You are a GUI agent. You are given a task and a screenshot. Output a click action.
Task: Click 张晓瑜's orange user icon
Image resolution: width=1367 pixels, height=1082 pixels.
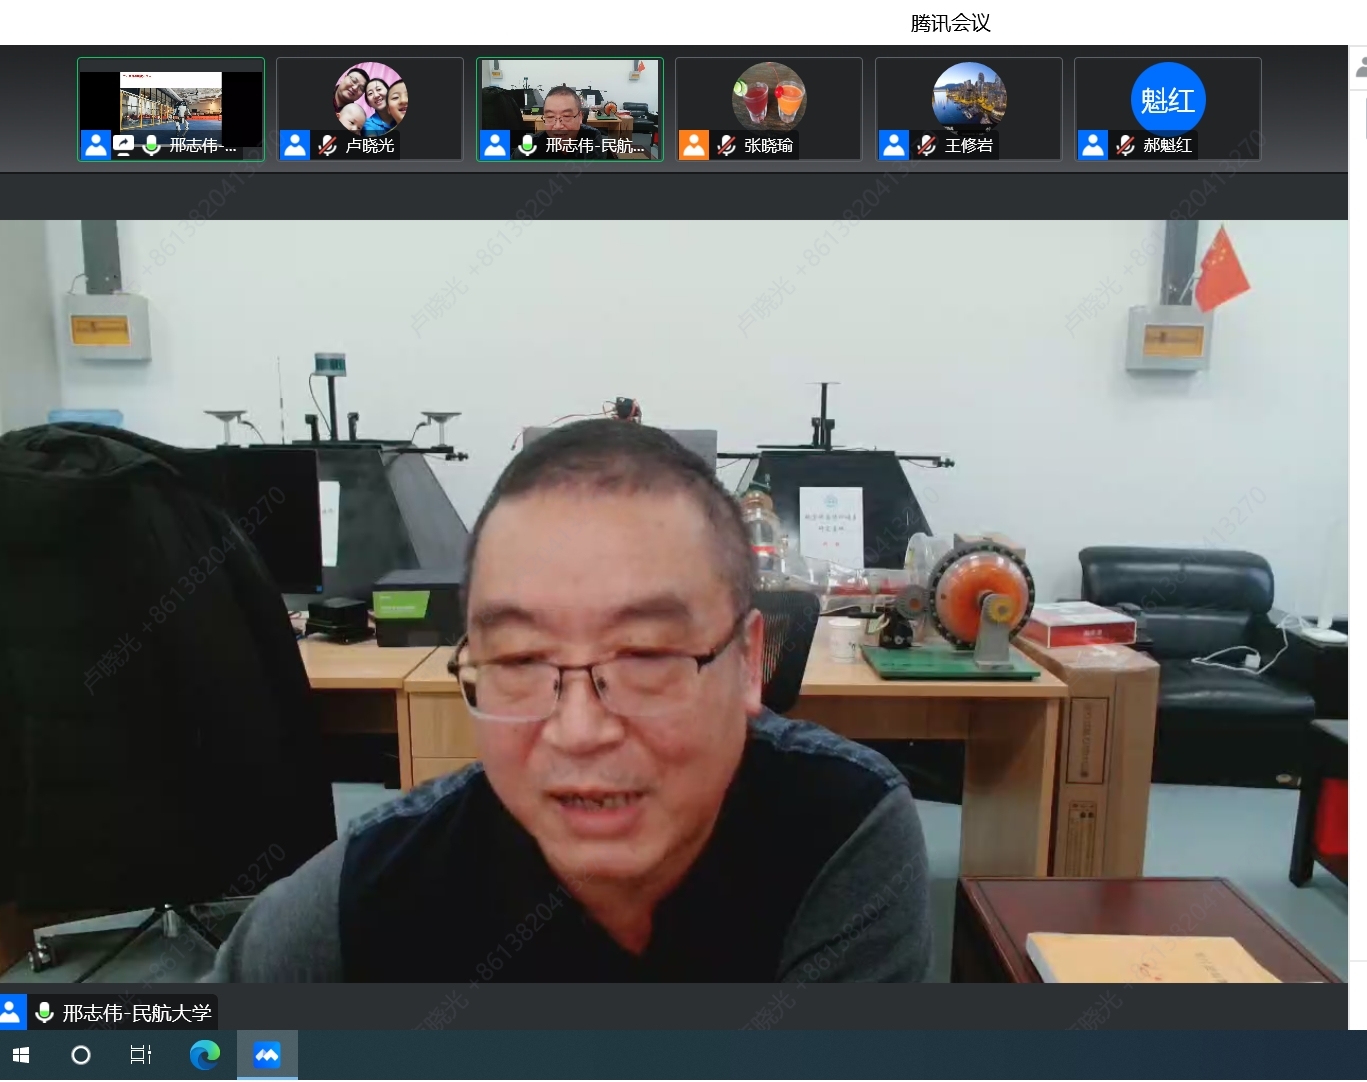coord(693,146)
